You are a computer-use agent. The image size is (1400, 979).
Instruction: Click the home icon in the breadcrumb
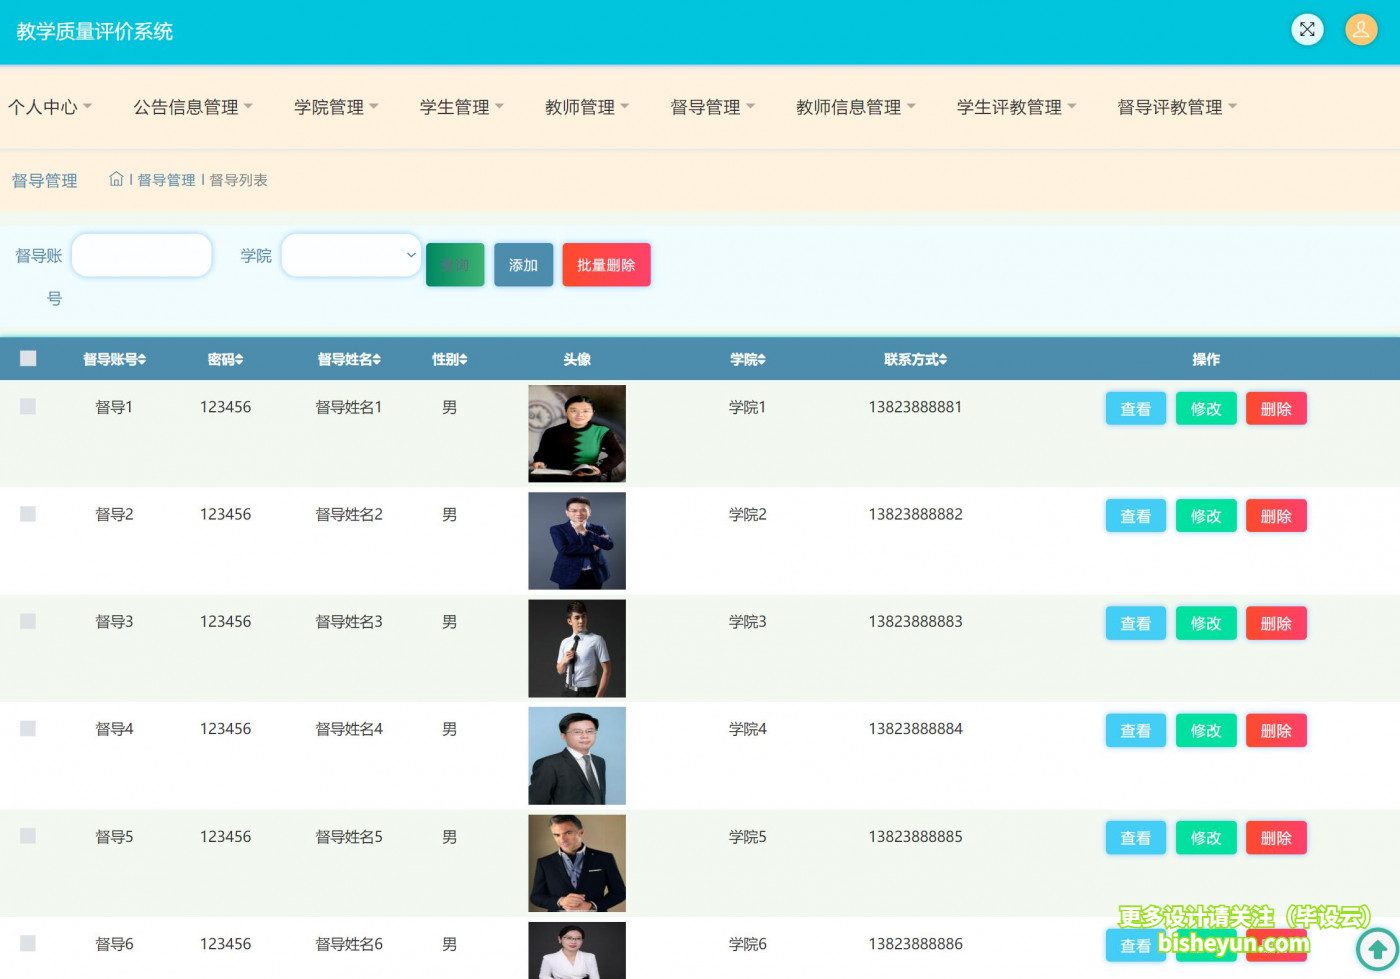pyautogui.click(x=116, y=178)
